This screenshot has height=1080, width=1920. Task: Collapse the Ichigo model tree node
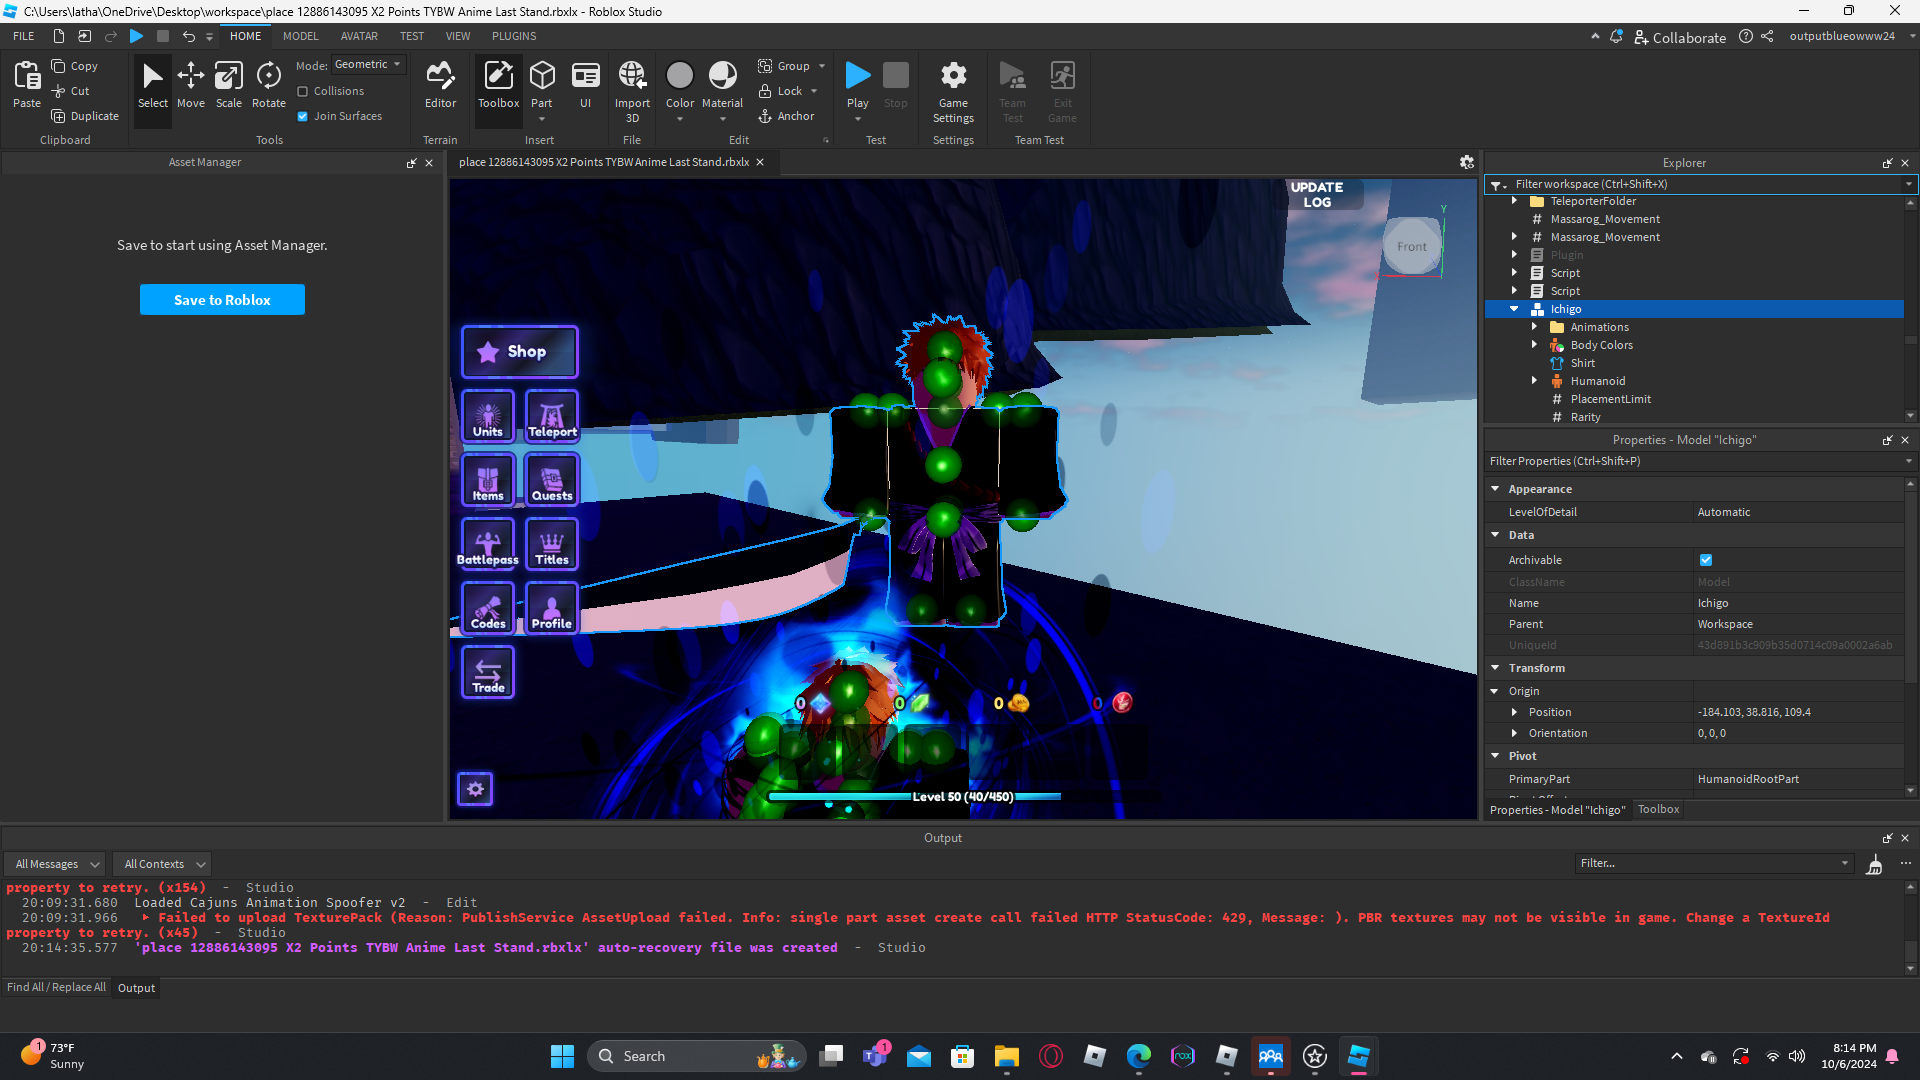coord(1514,309)
